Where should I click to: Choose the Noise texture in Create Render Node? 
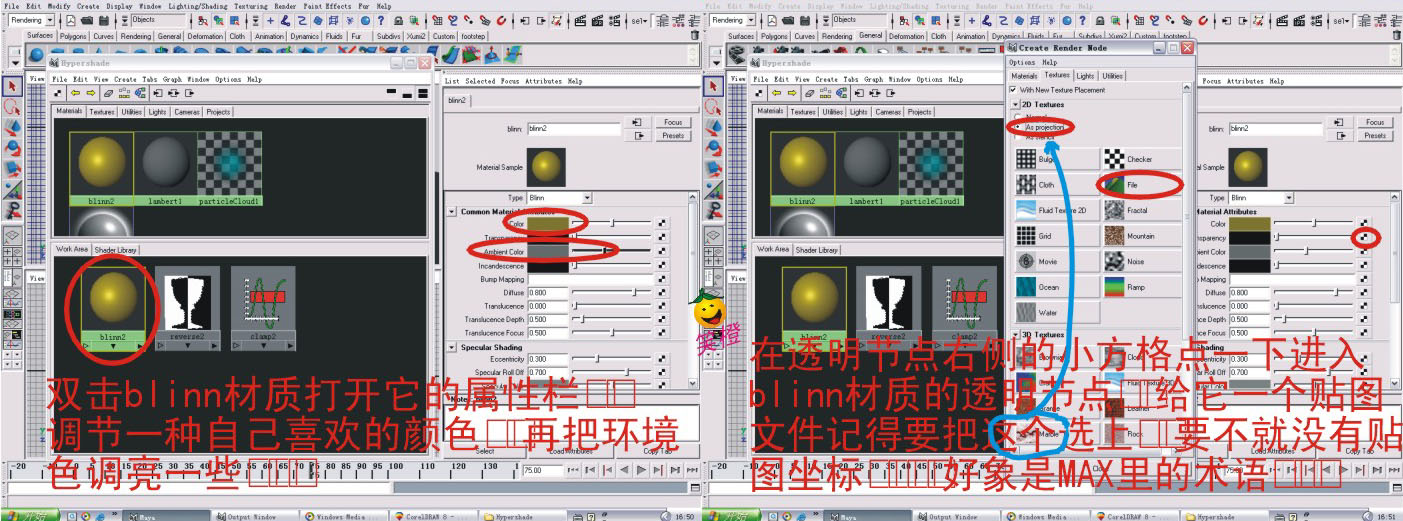[1144, 262]
